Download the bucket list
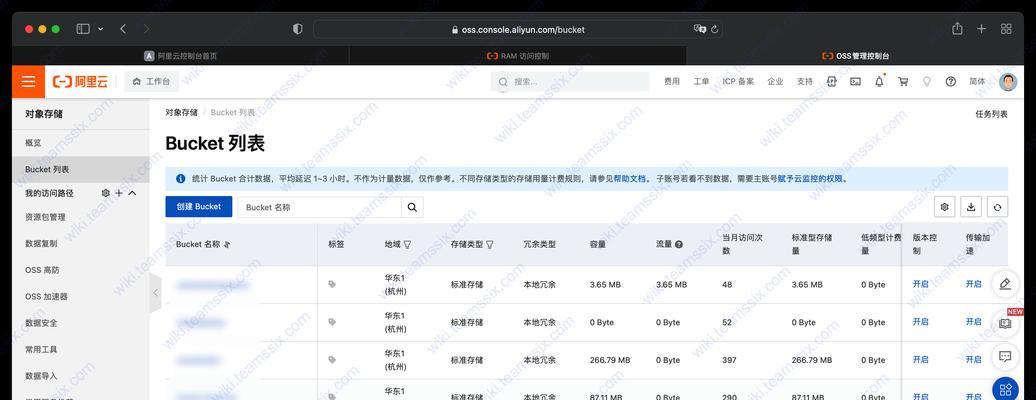The width and height of the screenshot is (1036, 400). [x=971, y=207]
